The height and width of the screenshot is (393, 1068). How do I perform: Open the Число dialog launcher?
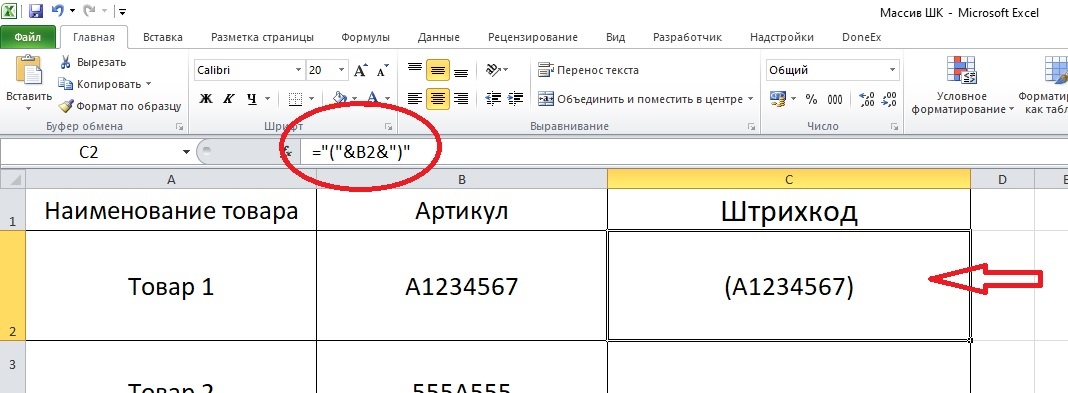(x=896, y=127)
